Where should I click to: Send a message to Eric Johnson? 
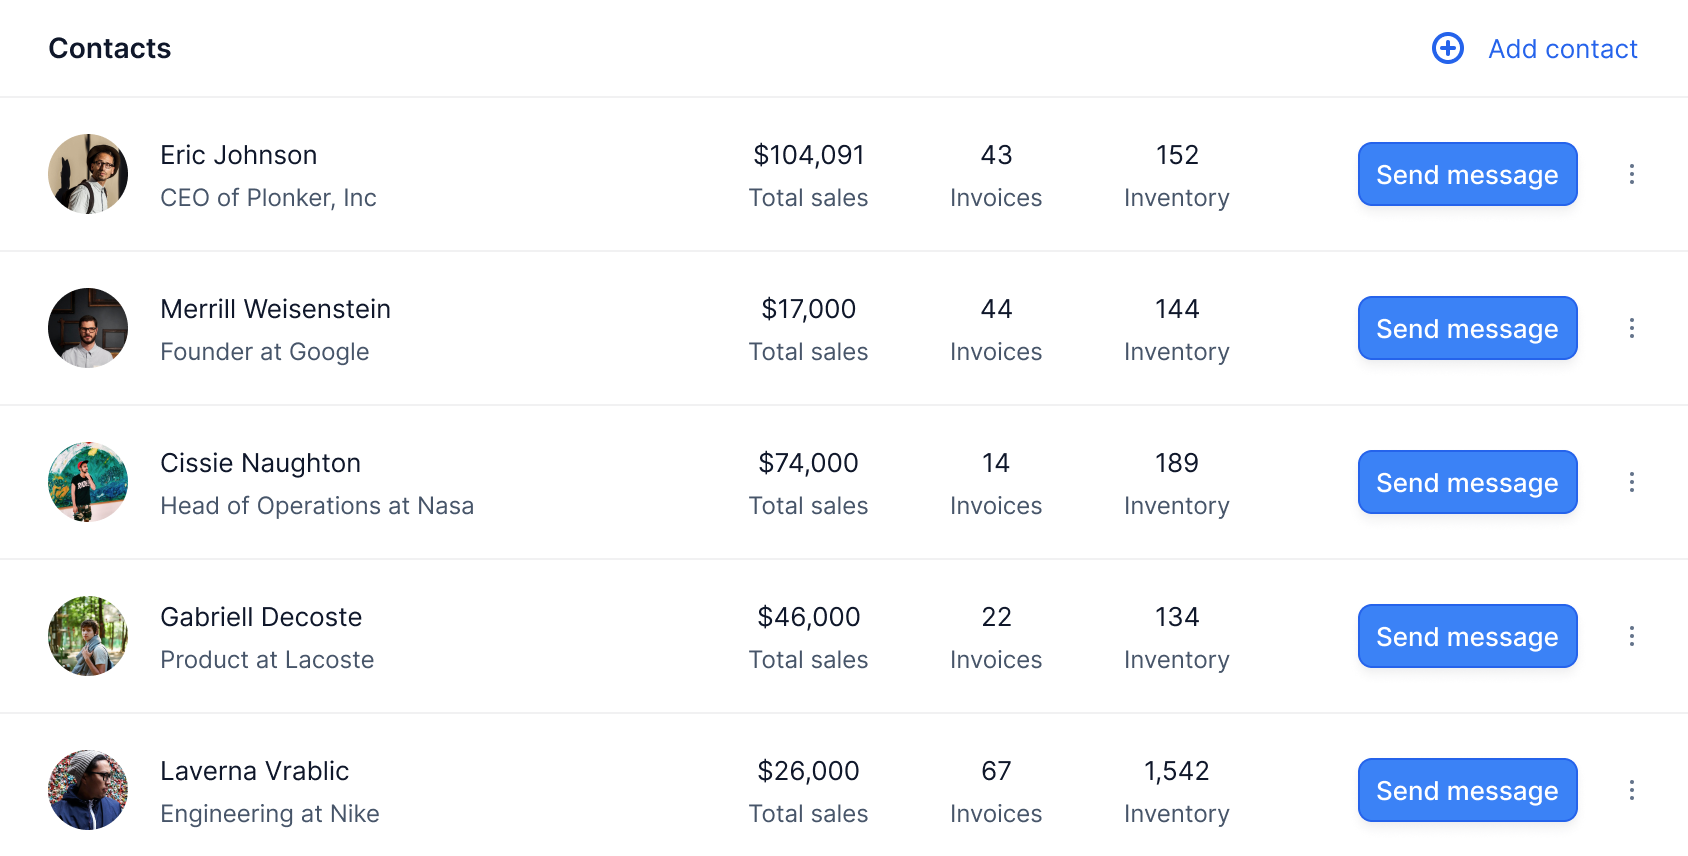pyautogui.click(x=1467, y=174)
